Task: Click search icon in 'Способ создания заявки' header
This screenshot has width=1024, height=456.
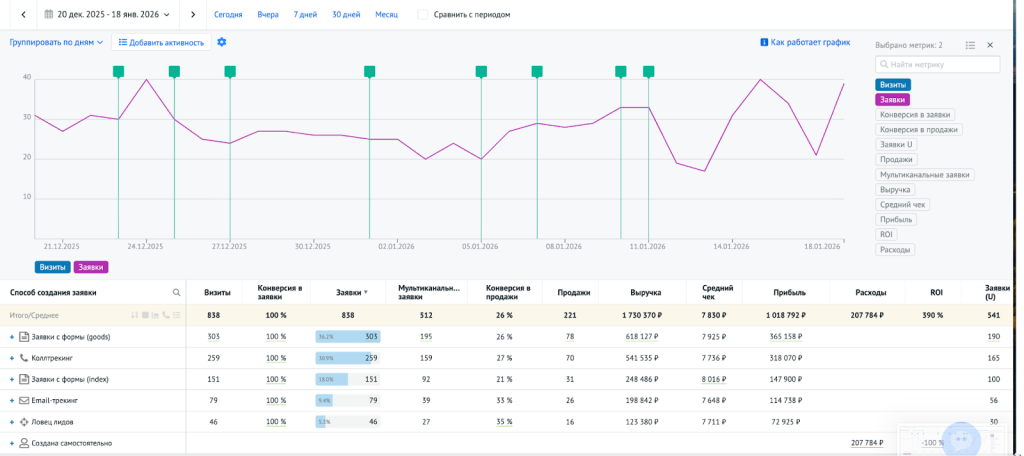Action: (177, 293)
